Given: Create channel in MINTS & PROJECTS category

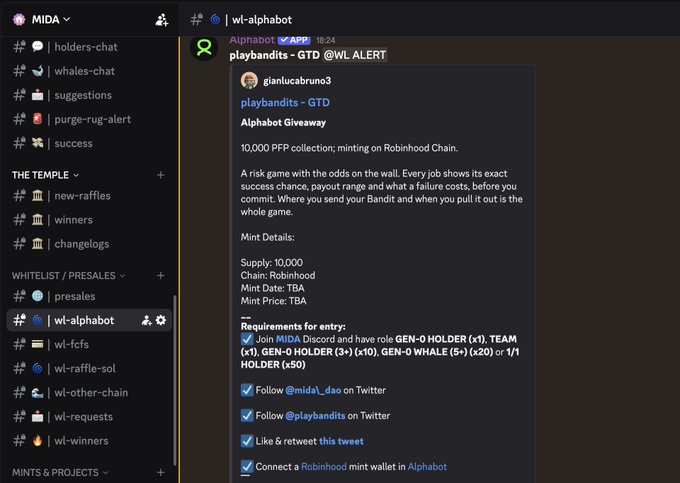Looking at the screenshot, I should pos(160,473).
